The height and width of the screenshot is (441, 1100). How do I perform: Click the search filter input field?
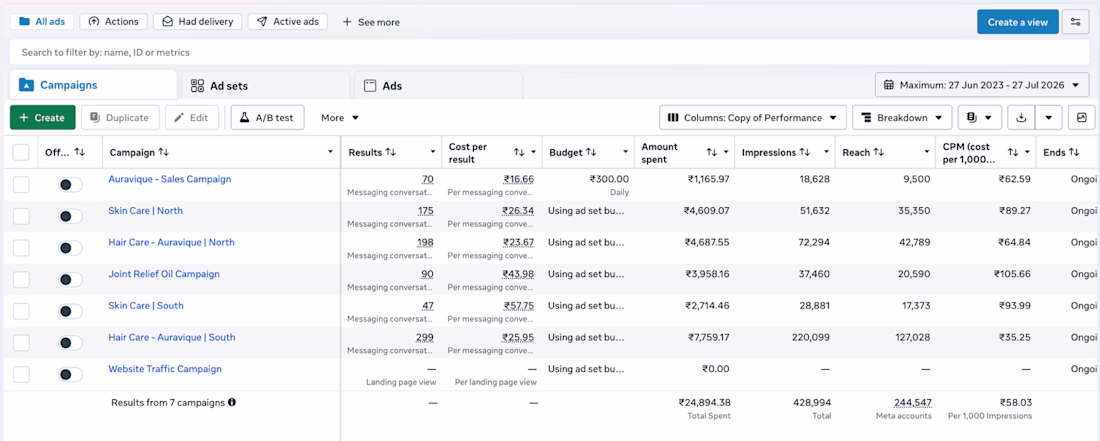[549, 53]
